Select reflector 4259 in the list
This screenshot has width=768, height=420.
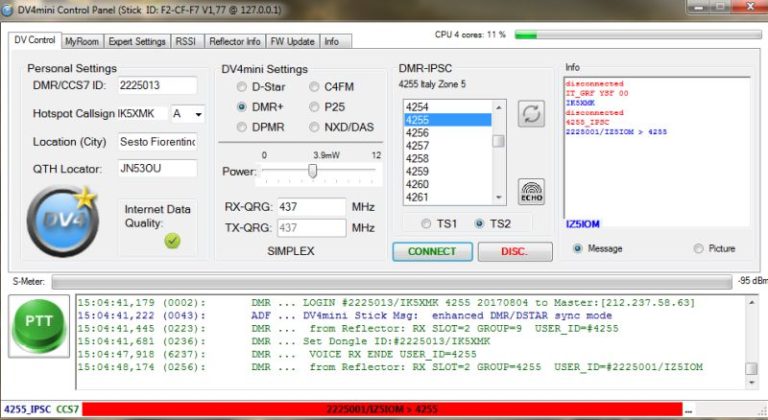(447, 171)
